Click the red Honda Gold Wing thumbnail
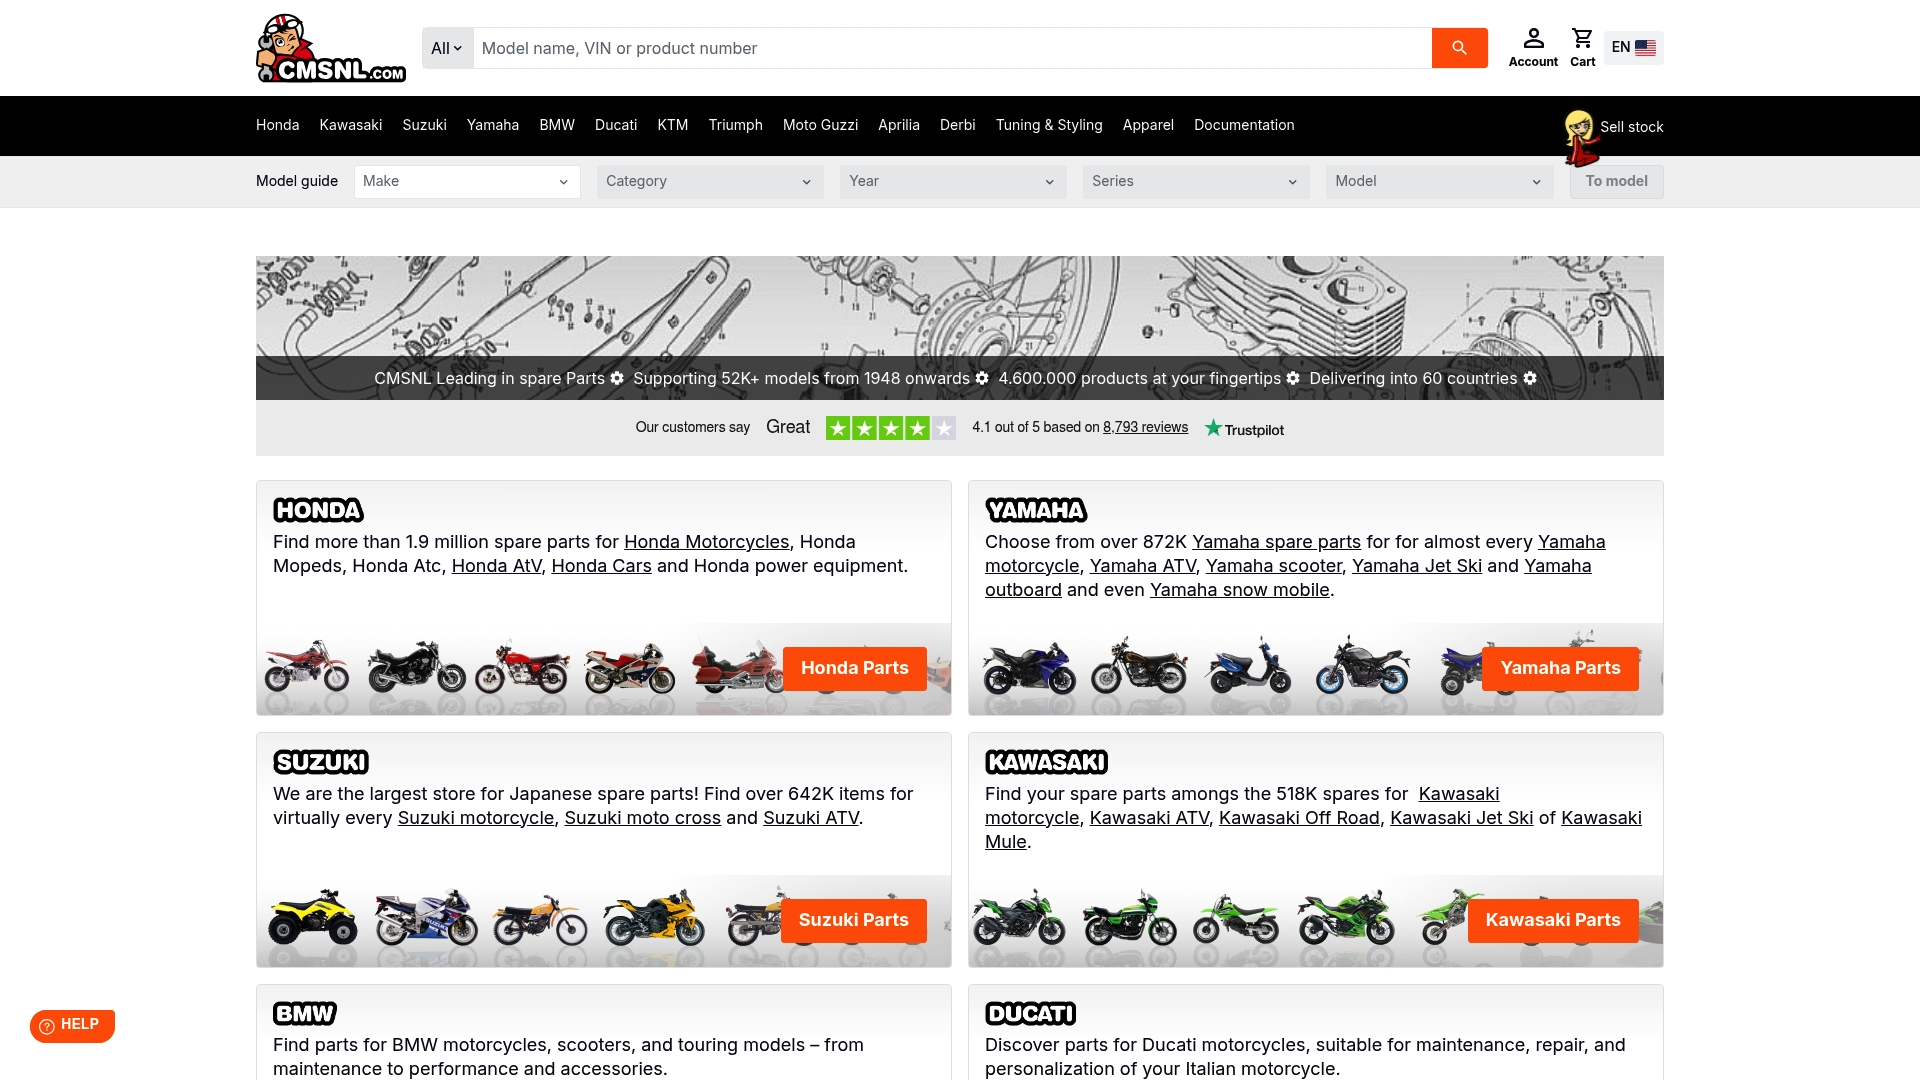The width and height of the screenshot is (1920, 1080). click(737, 666)
